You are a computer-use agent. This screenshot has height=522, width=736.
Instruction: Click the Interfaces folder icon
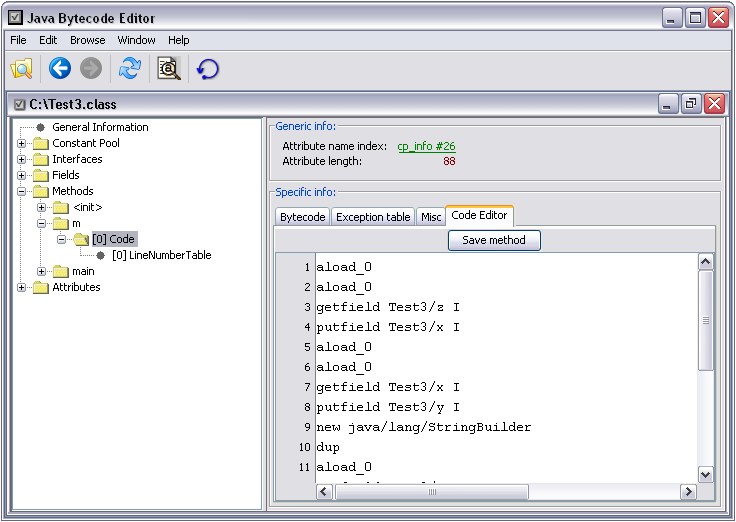pos(41,159)
